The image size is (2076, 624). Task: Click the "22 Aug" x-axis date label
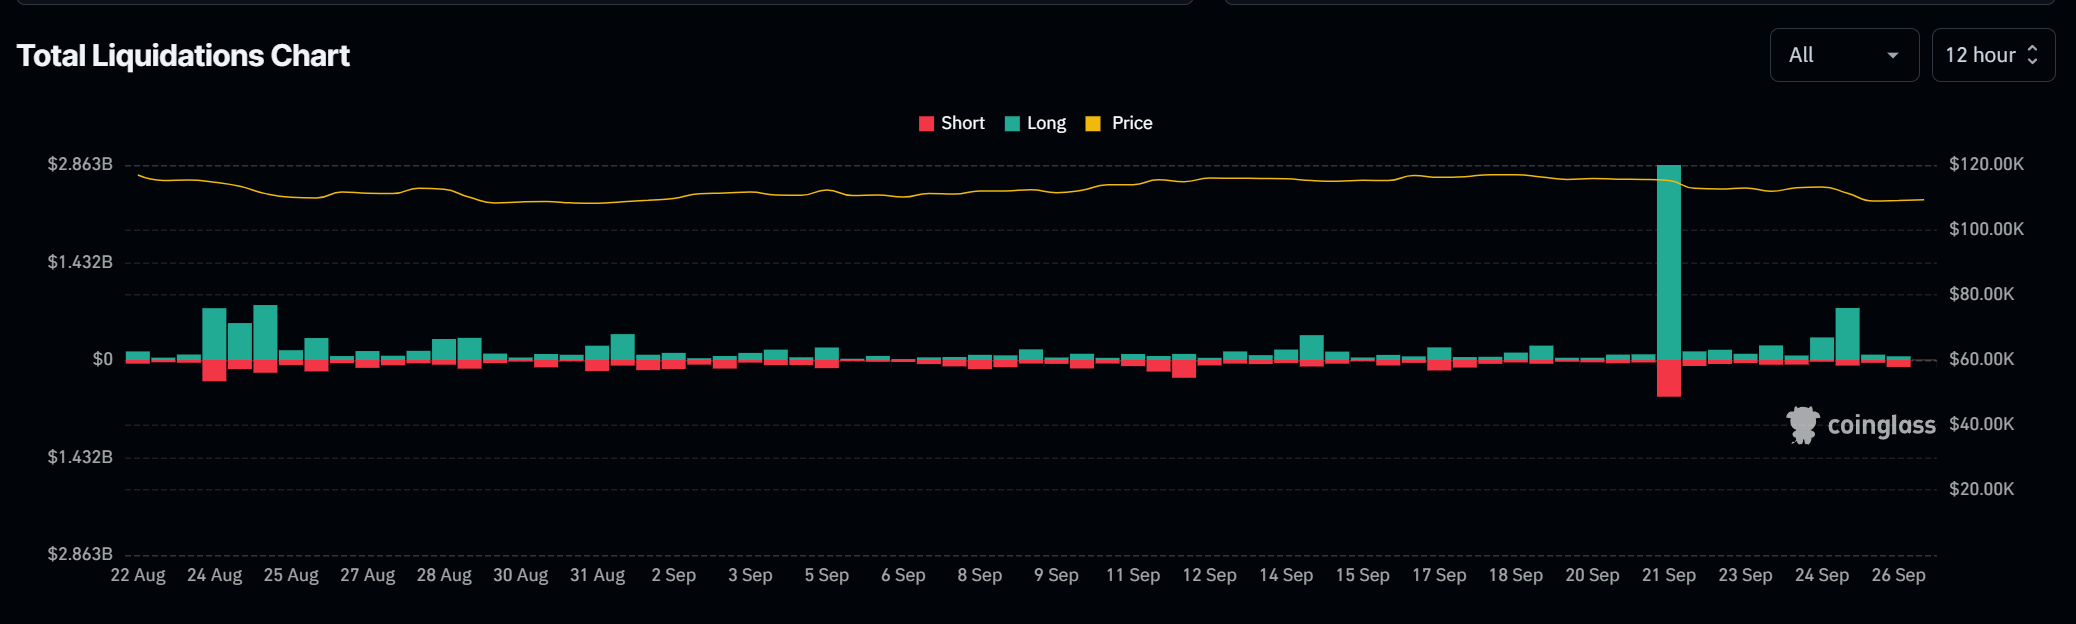138,575
